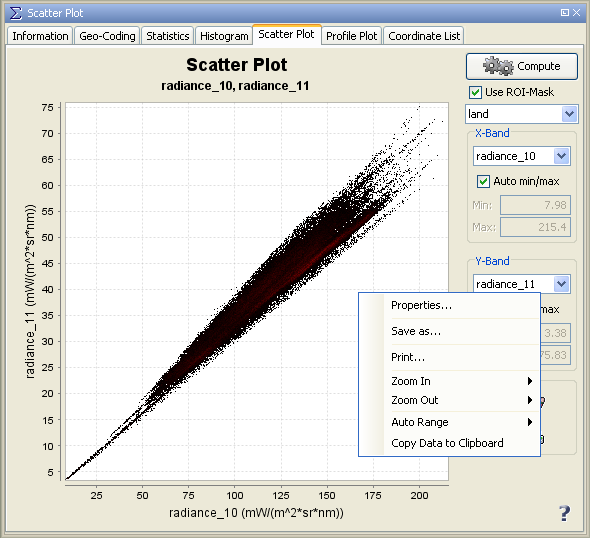The image size is (590, 538).
Task: Click the X-Band Min value field
Action: tap(535, 205)
